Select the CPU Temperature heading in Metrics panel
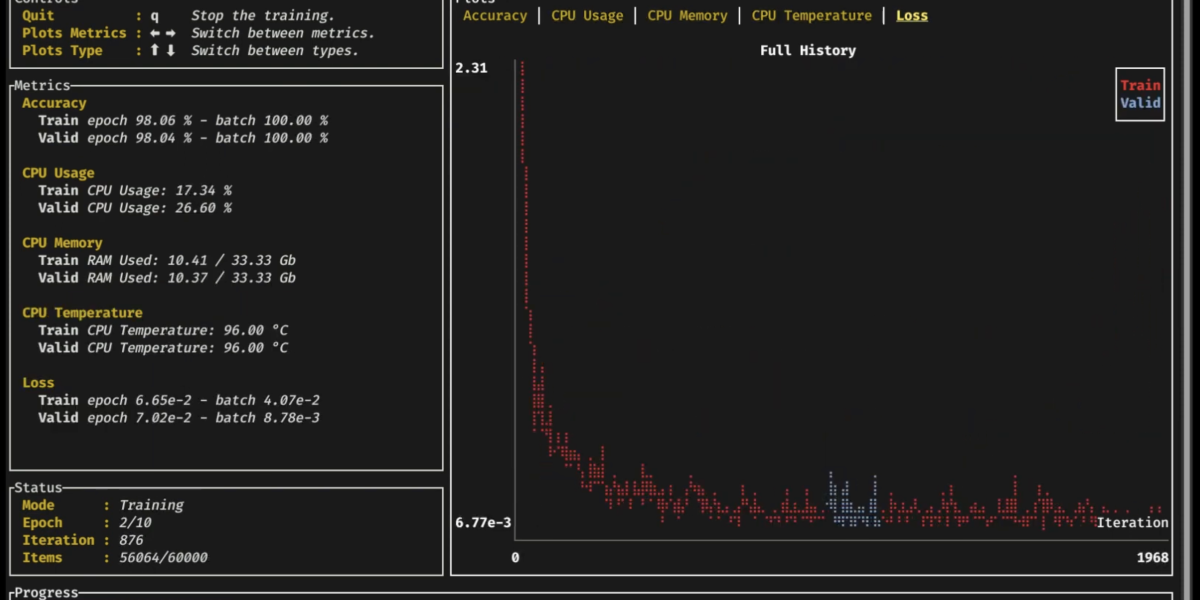Viewport: 1200px width, 600px height. [x=82, y=313]
